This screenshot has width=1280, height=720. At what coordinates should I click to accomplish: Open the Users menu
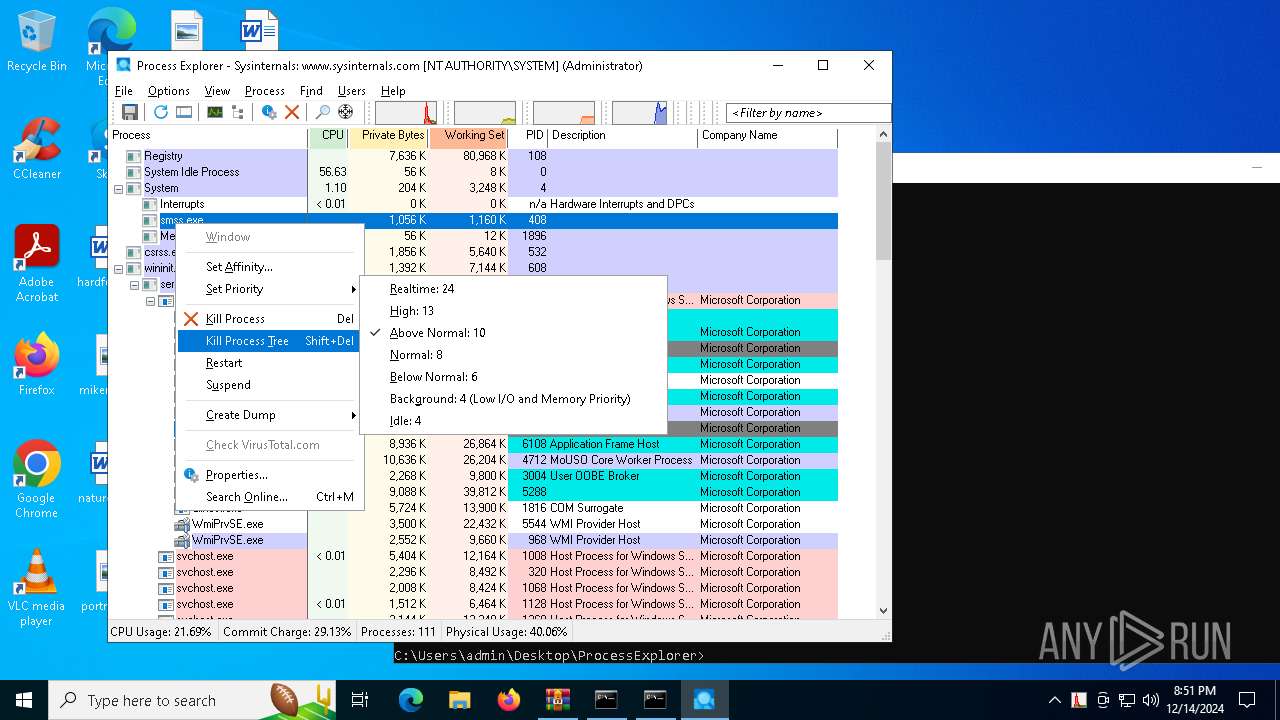(352, 91)
